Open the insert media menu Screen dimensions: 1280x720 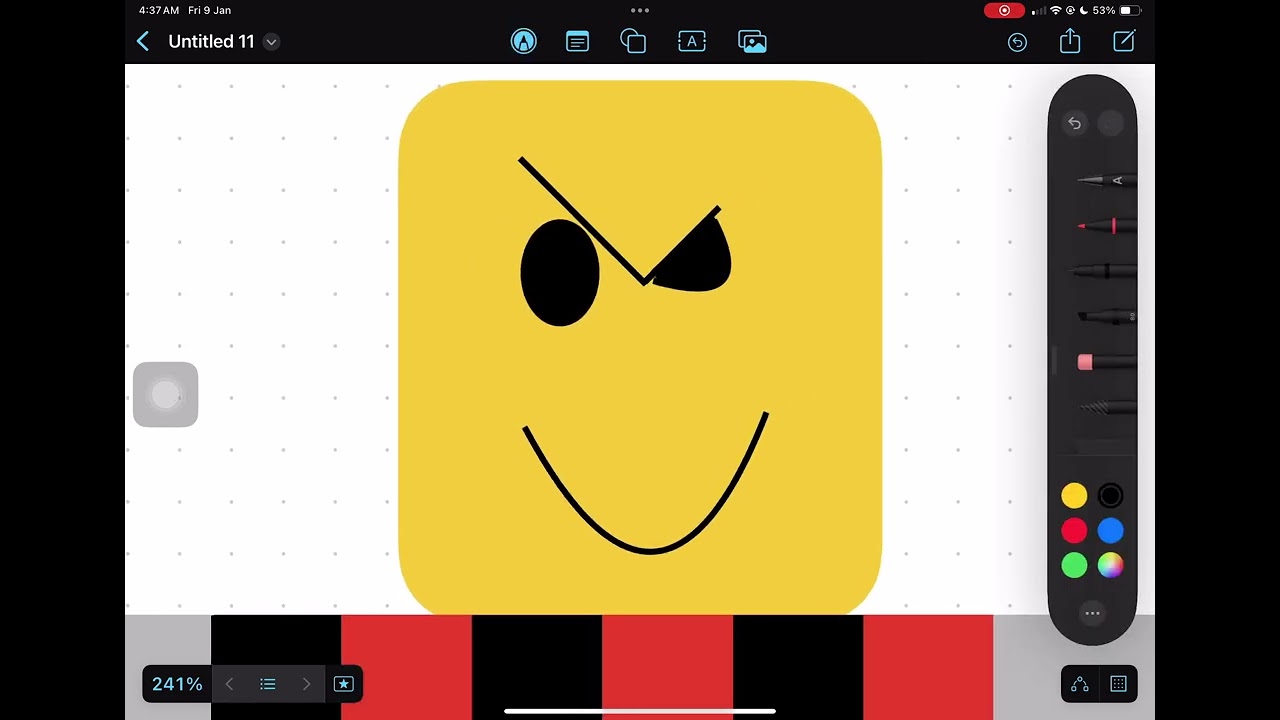point(752,41)
